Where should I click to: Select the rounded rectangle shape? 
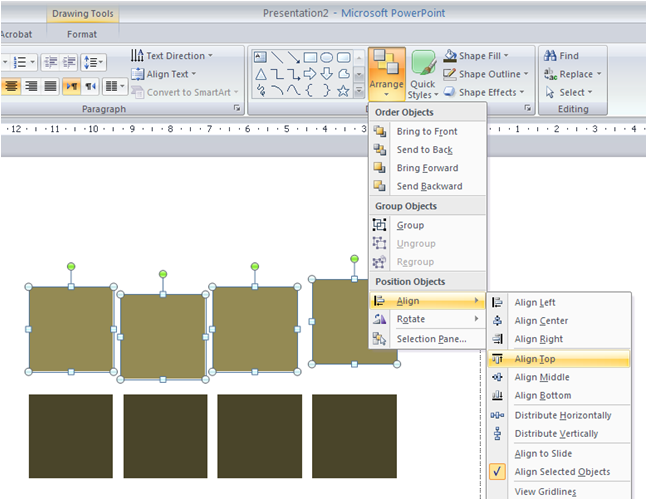[x=343, y=57]
